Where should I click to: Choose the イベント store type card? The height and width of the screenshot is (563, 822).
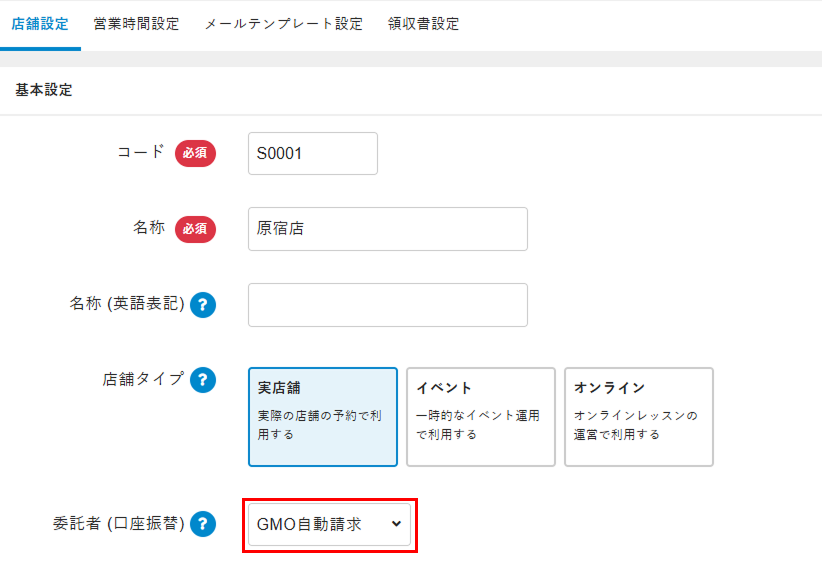pos(480,416)
